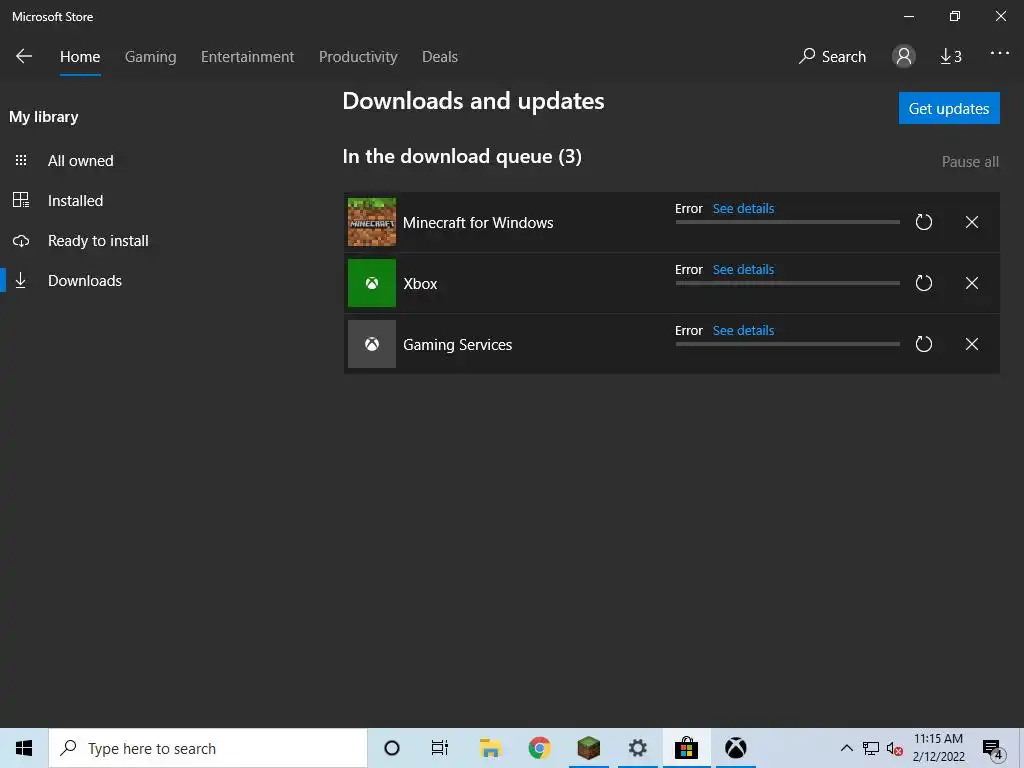The image size is (1024, 768).
Task: Click Microsoft Store taskbar icon
Action: click(686, 748)
